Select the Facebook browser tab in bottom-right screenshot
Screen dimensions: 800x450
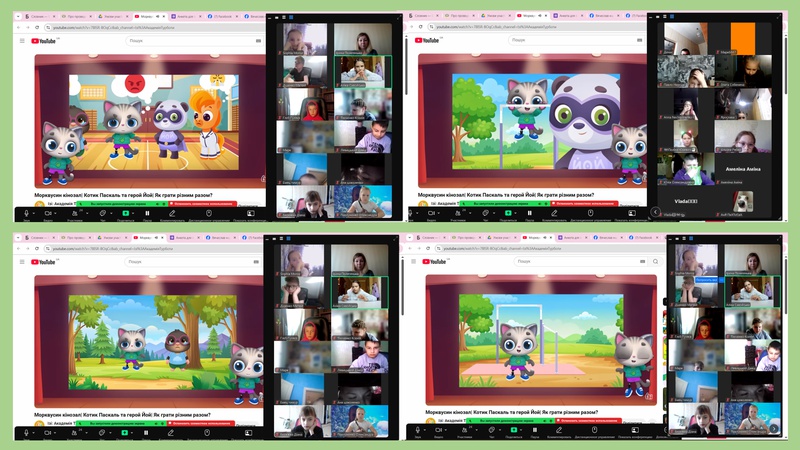[644, 238]
